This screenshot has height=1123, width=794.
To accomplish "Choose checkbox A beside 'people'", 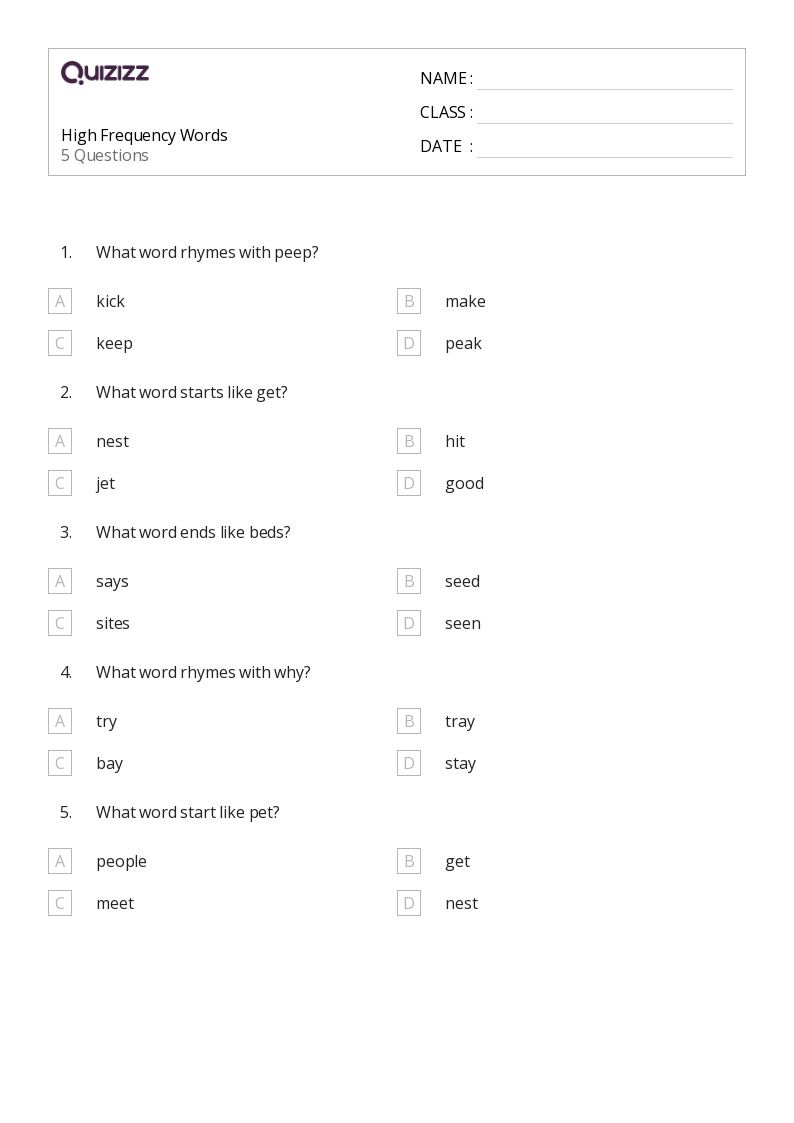I will 60,861.
